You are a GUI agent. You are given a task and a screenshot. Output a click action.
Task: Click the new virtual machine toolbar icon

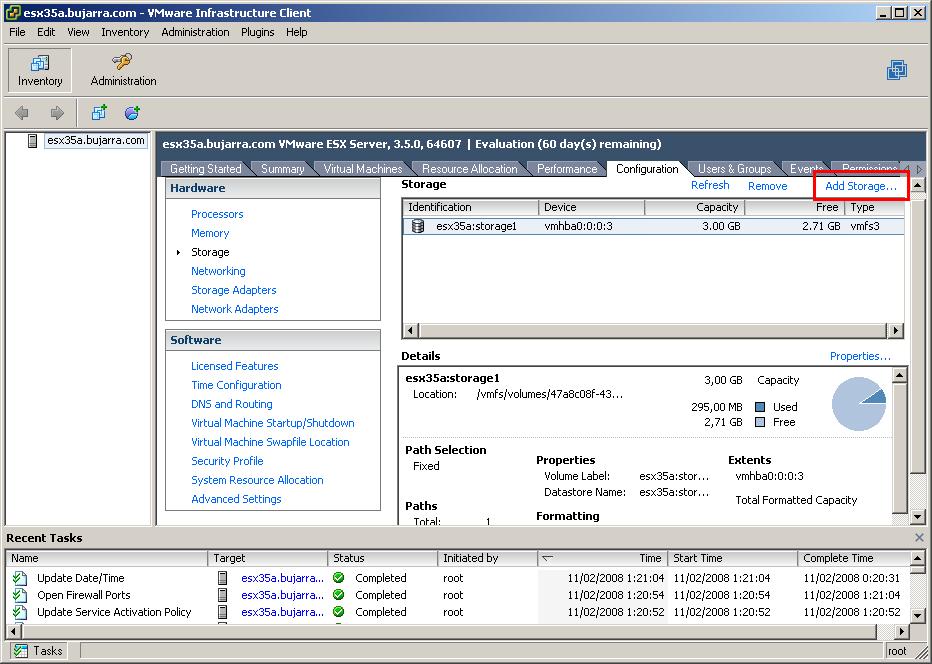pos(99,112)
